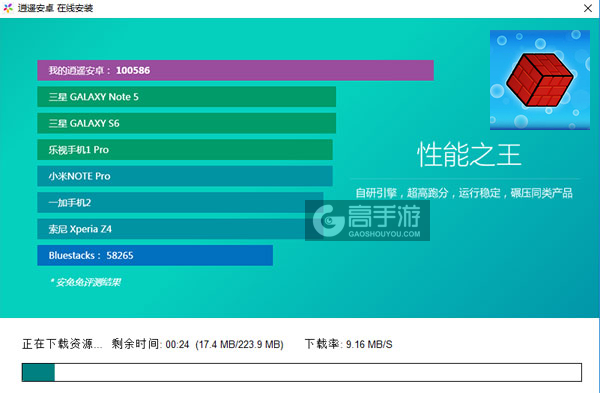Close the 逍遥安卓 installer window
This screenshot has height=393, width=600.
[588, 8]
